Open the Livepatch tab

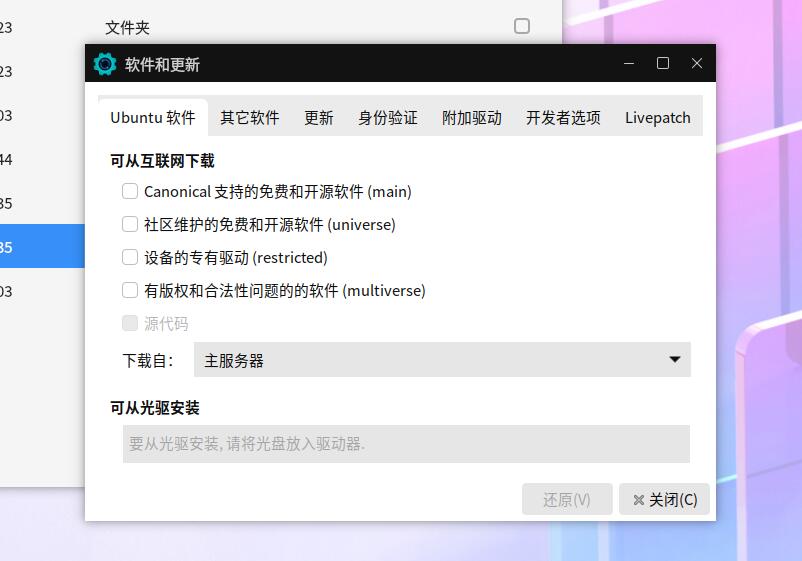click(657, 118)
